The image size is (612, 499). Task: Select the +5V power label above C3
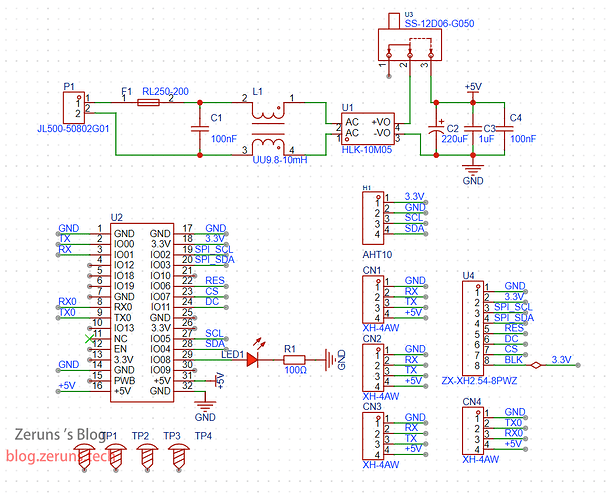[473, 86]
